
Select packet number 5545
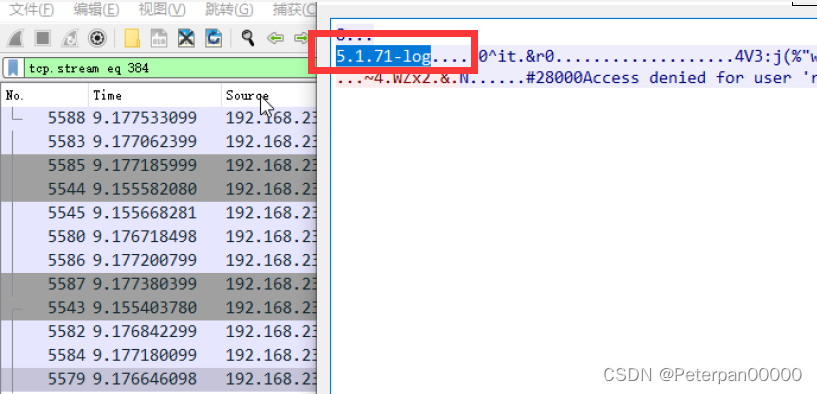[x=158, y=213]
